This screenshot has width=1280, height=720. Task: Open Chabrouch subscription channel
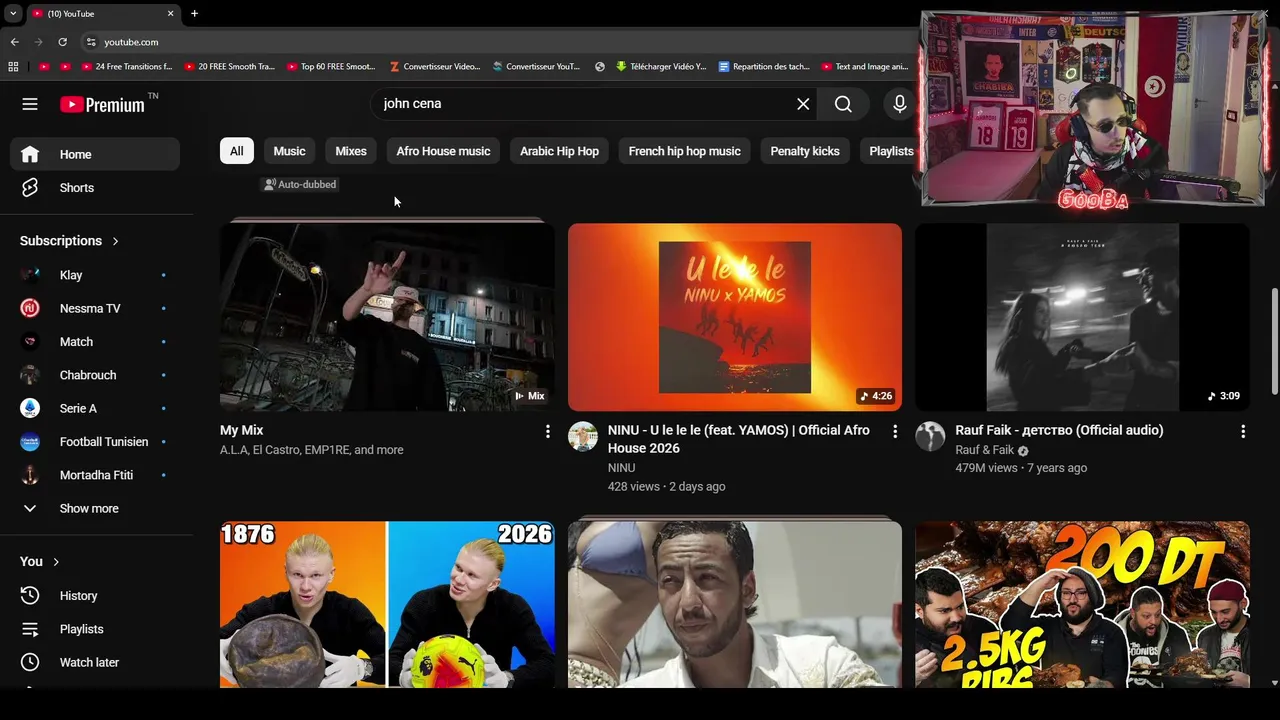95,375
